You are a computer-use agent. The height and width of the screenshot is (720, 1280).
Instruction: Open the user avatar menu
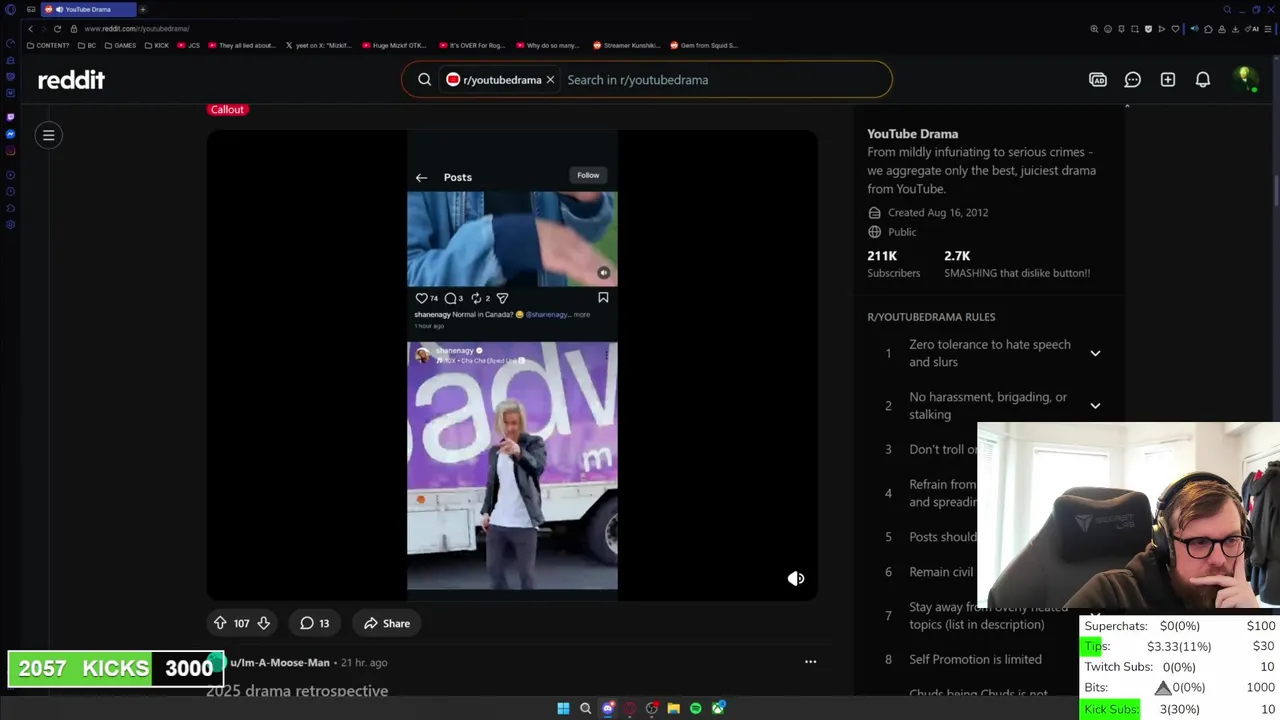click(x=1245, y=79)
